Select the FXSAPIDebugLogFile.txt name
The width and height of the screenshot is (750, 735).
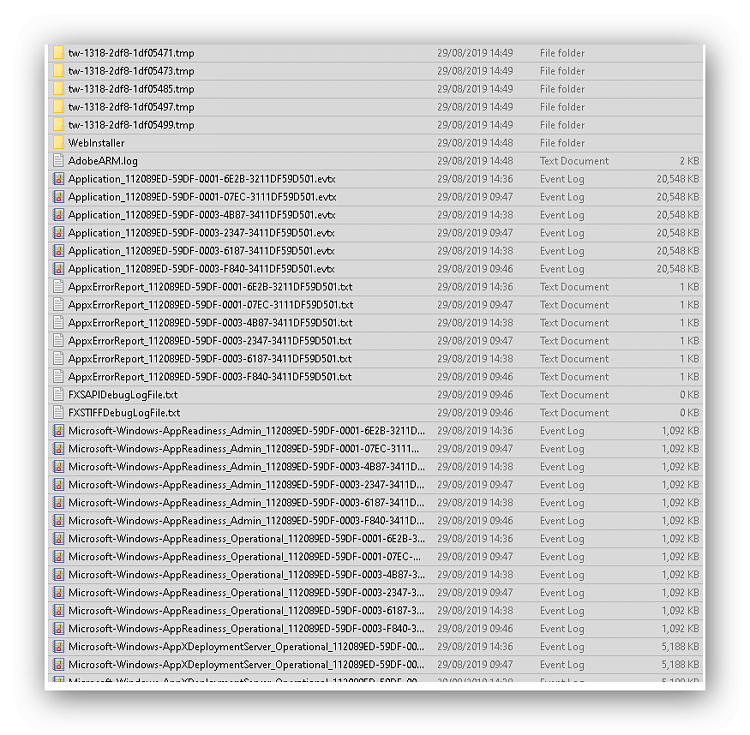point(122,395)
